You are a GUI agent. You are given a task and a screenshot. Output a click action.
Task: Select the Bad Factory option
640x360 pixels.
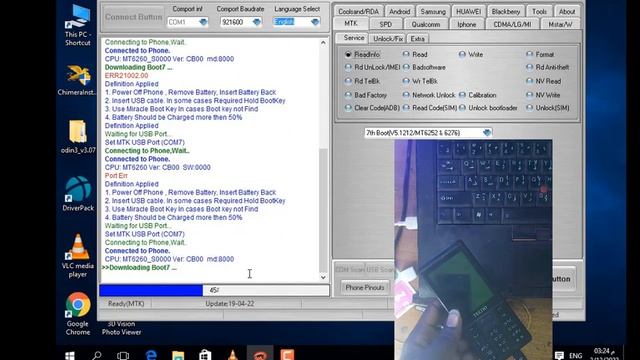[x=366, y=95]
